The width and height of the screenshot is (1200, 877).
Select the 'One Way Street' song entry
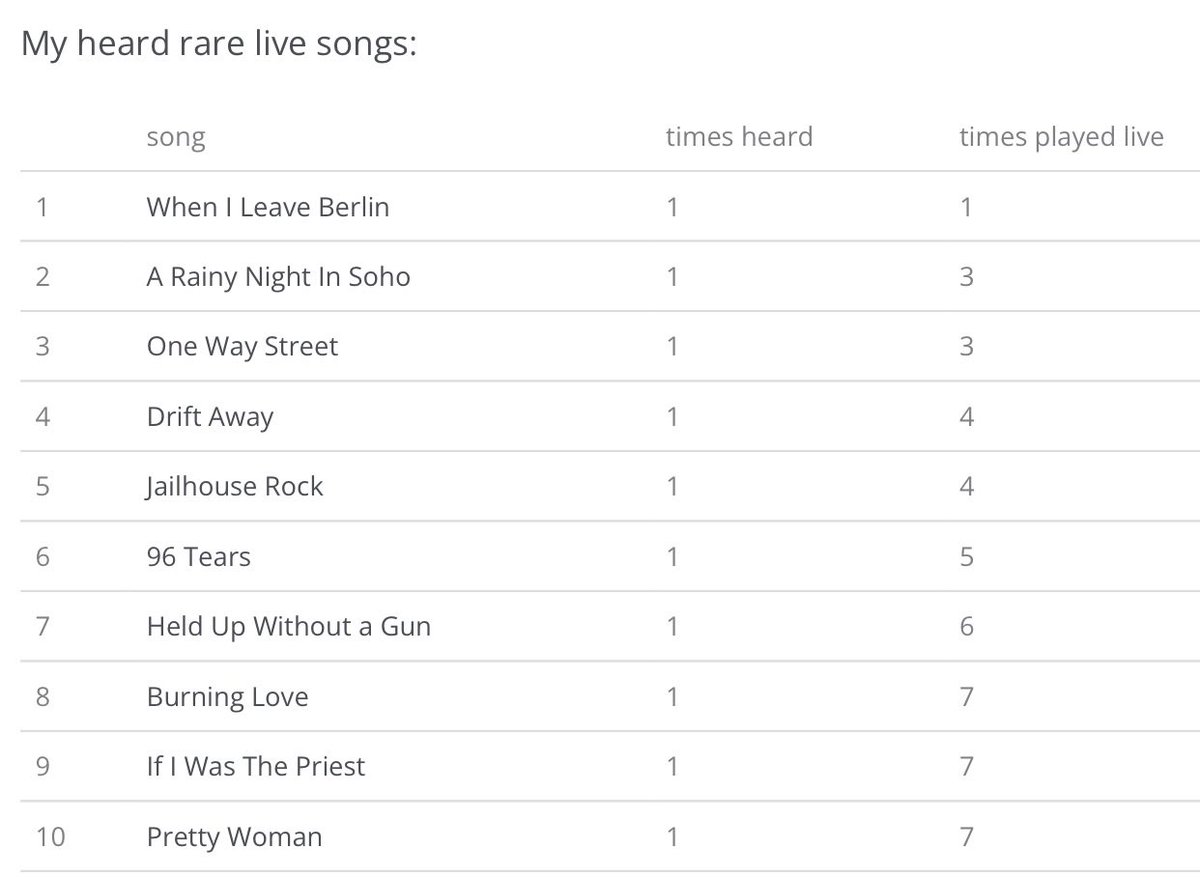[242, 347]
